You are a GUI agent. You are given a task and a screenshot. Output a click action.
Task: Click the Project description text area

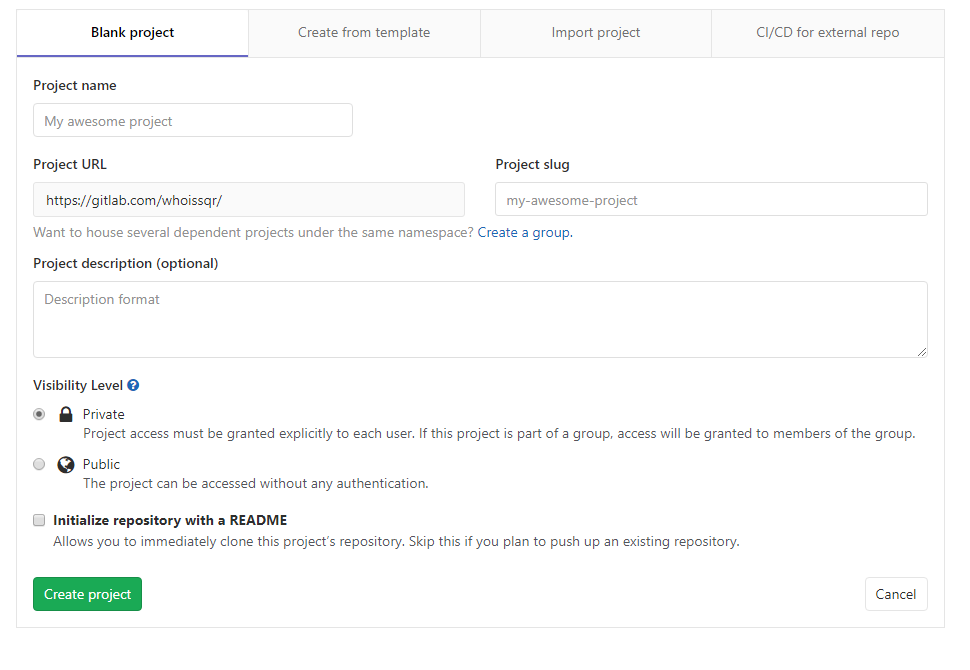(x=480, y=320)
